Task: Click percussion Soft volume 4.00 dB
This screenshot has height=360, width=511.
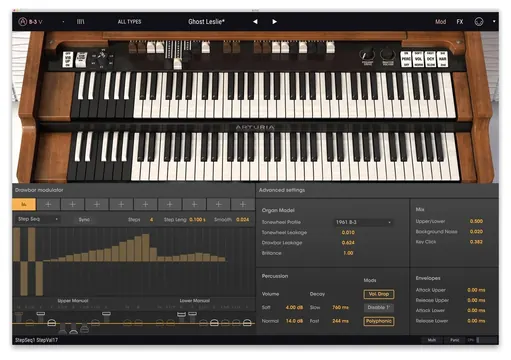Action: pyautogui.click(x=294, y=307)
